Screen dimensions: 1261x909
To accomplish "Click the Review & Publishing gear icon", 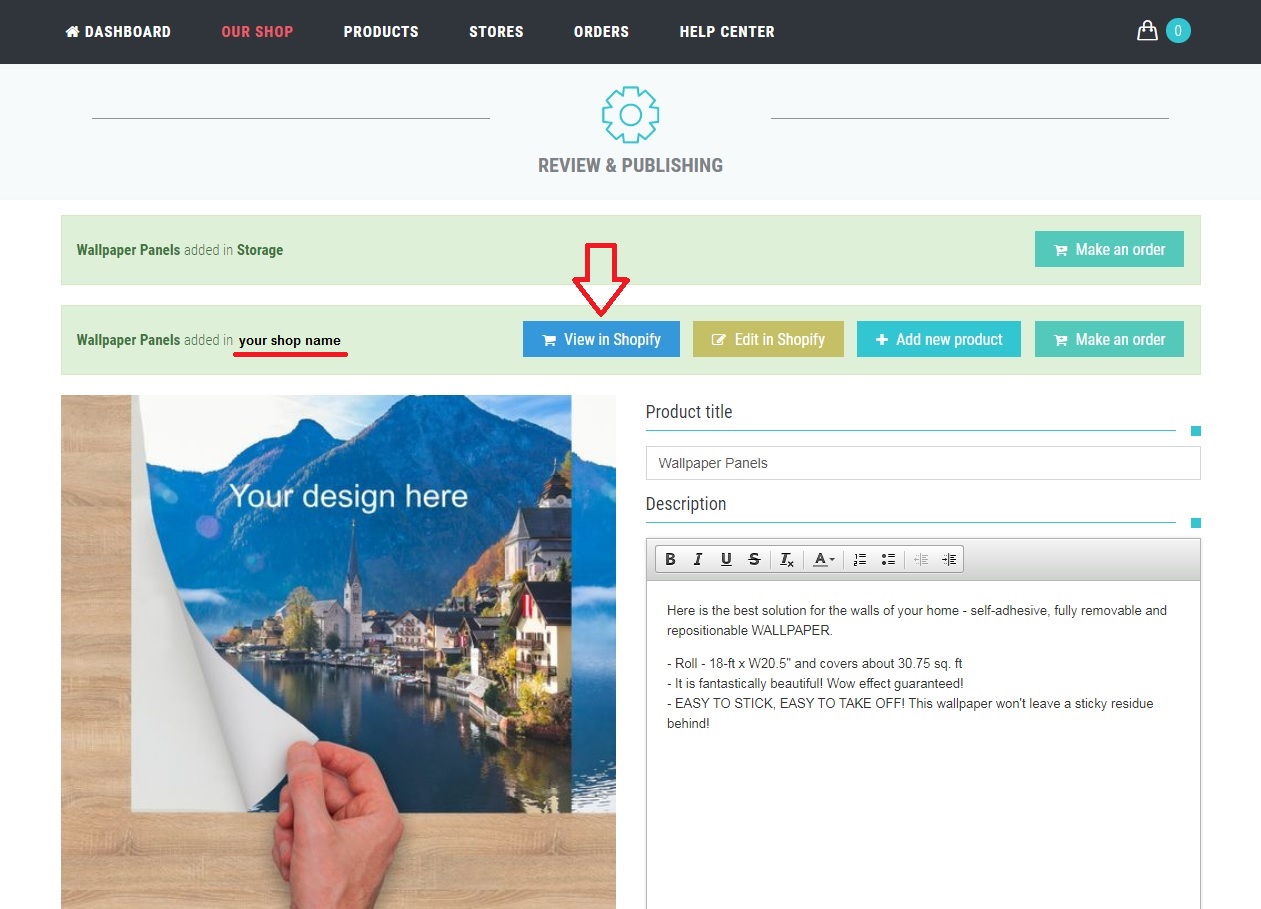I will pyautogui.click(x=630, y=115).
